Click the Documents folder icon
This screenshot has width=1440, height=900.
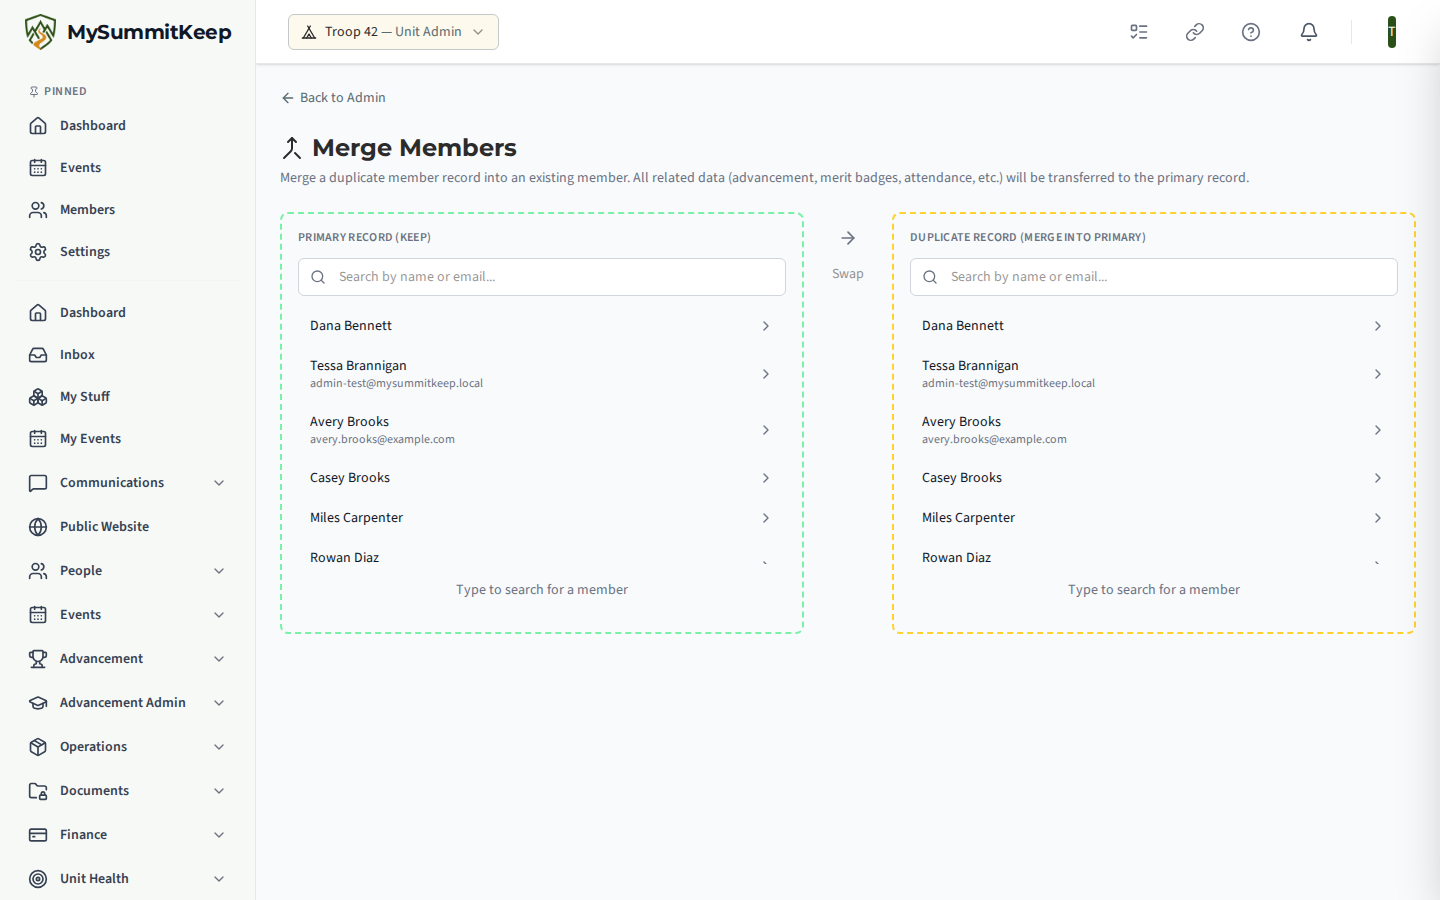click(38, 791)
